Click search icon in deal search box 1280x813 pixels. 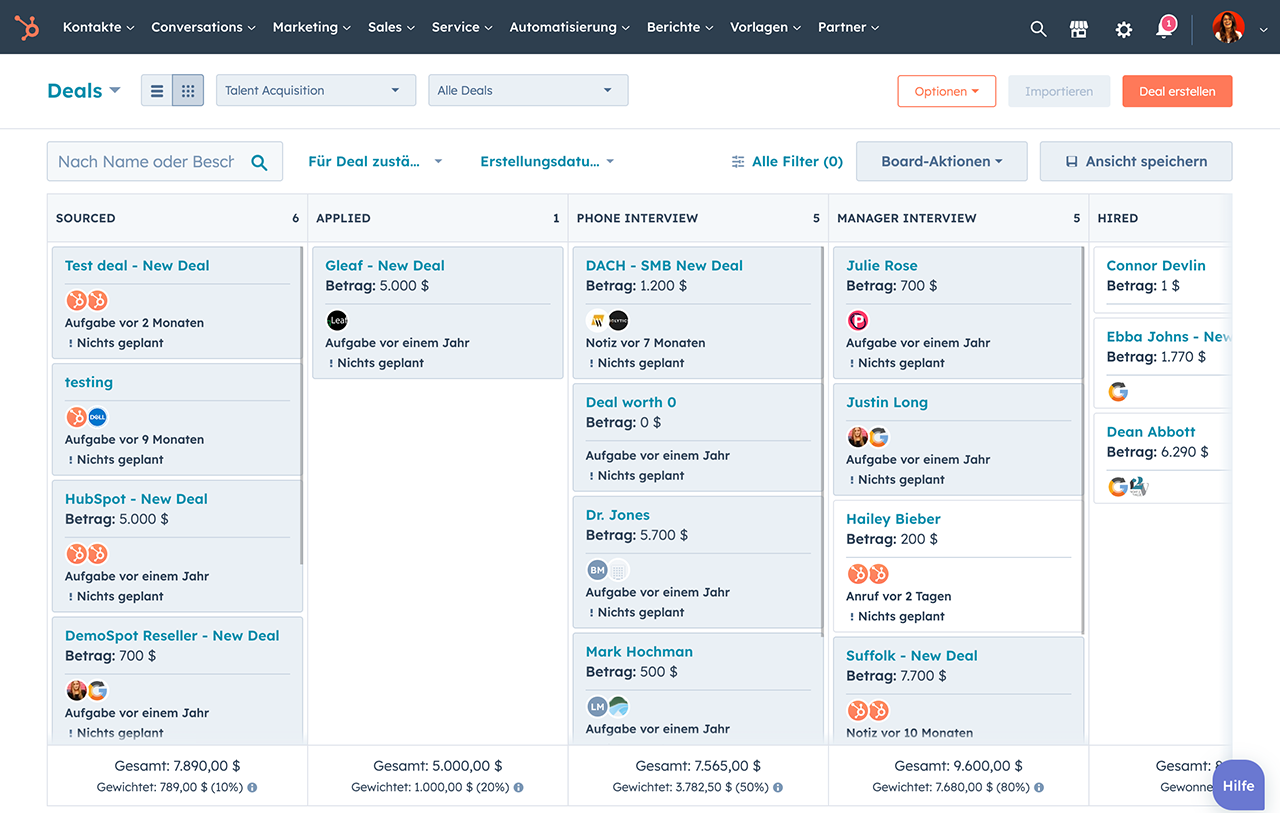coord(259,162)
